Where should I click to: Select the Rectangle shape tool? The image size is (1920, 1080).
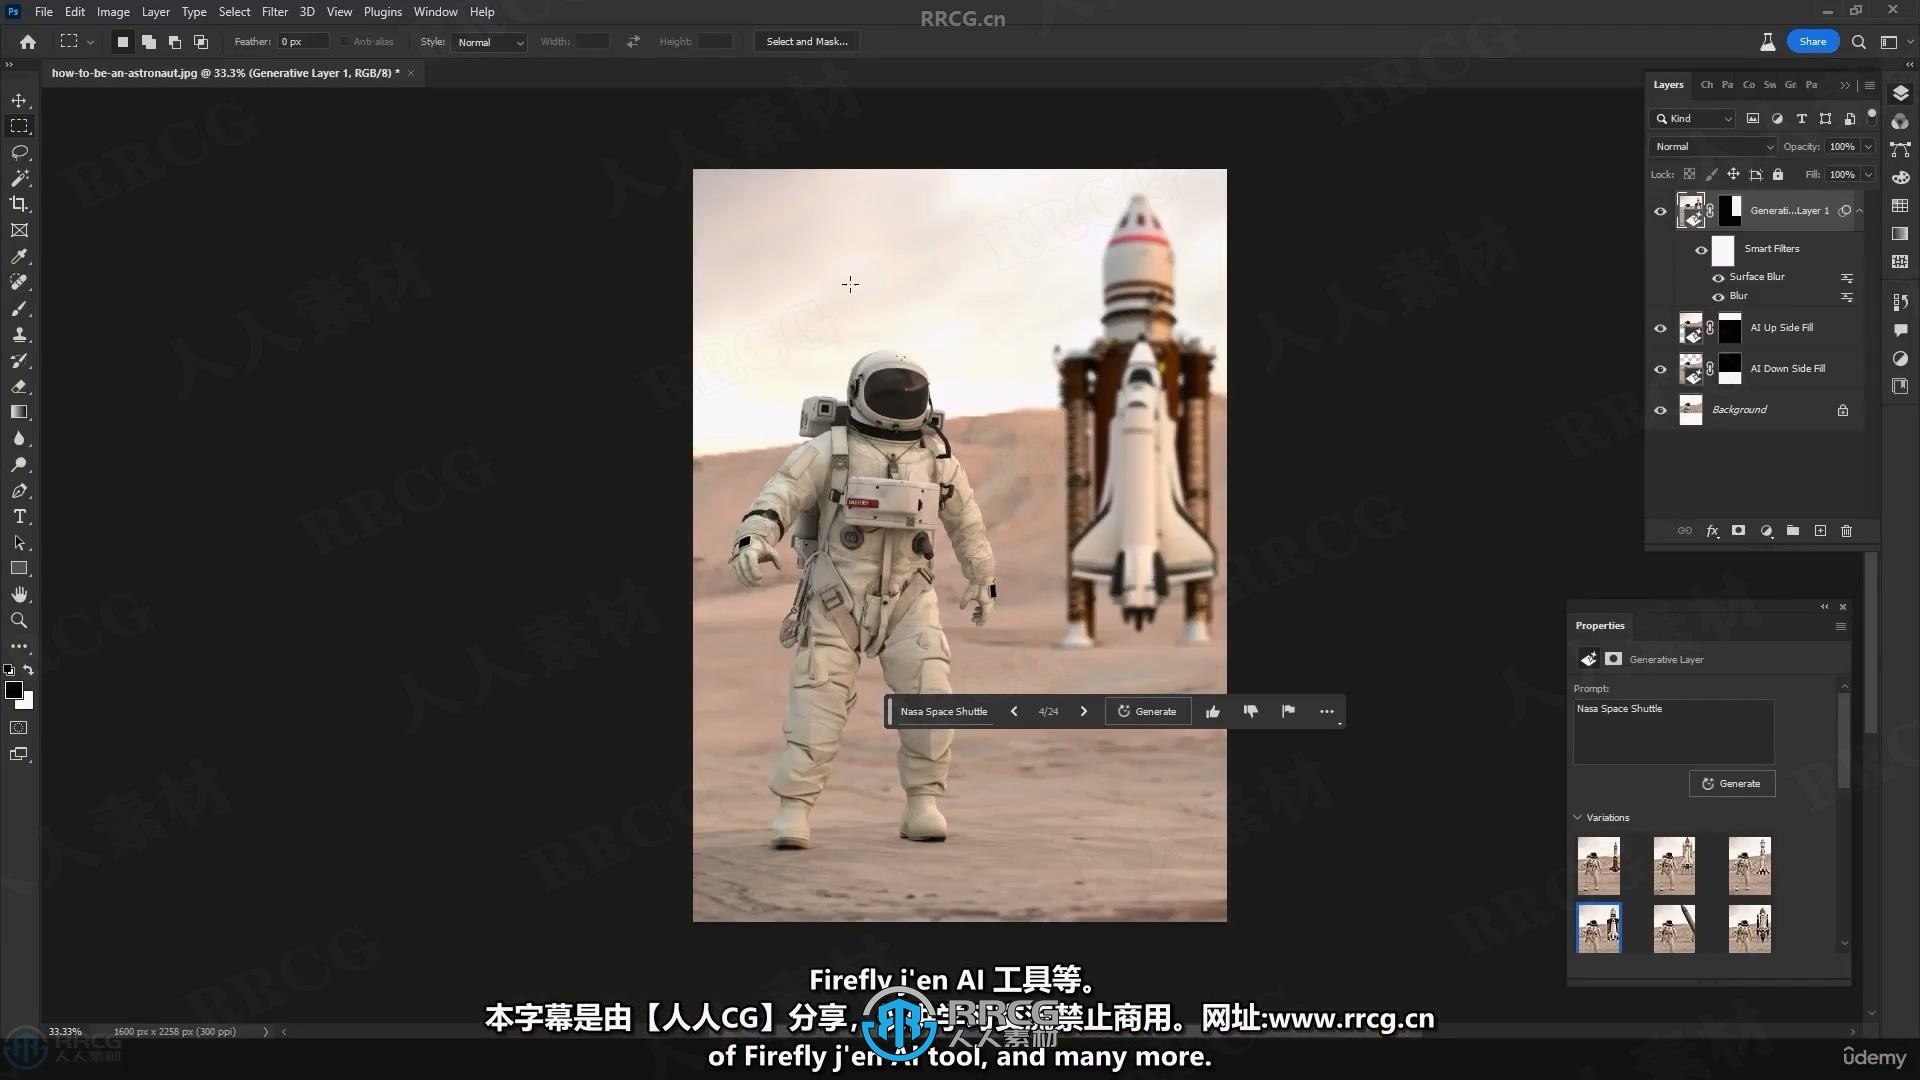pyautogui.click(x=19, y=568)
